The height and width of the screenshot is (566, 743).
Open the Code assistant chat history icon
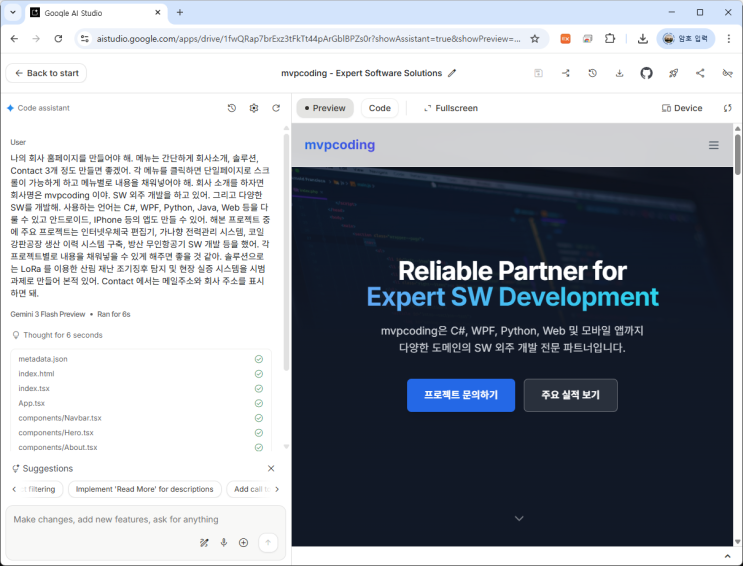(232, 108)
